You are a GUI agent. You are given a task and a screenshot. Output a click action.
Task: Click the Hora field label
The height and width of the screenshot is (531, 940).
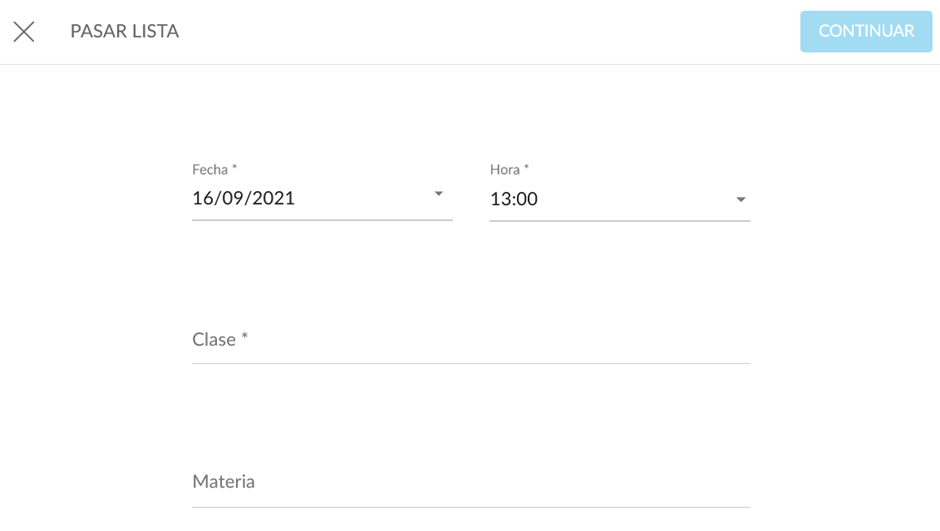pyautogui.click(x=505, y=170)
